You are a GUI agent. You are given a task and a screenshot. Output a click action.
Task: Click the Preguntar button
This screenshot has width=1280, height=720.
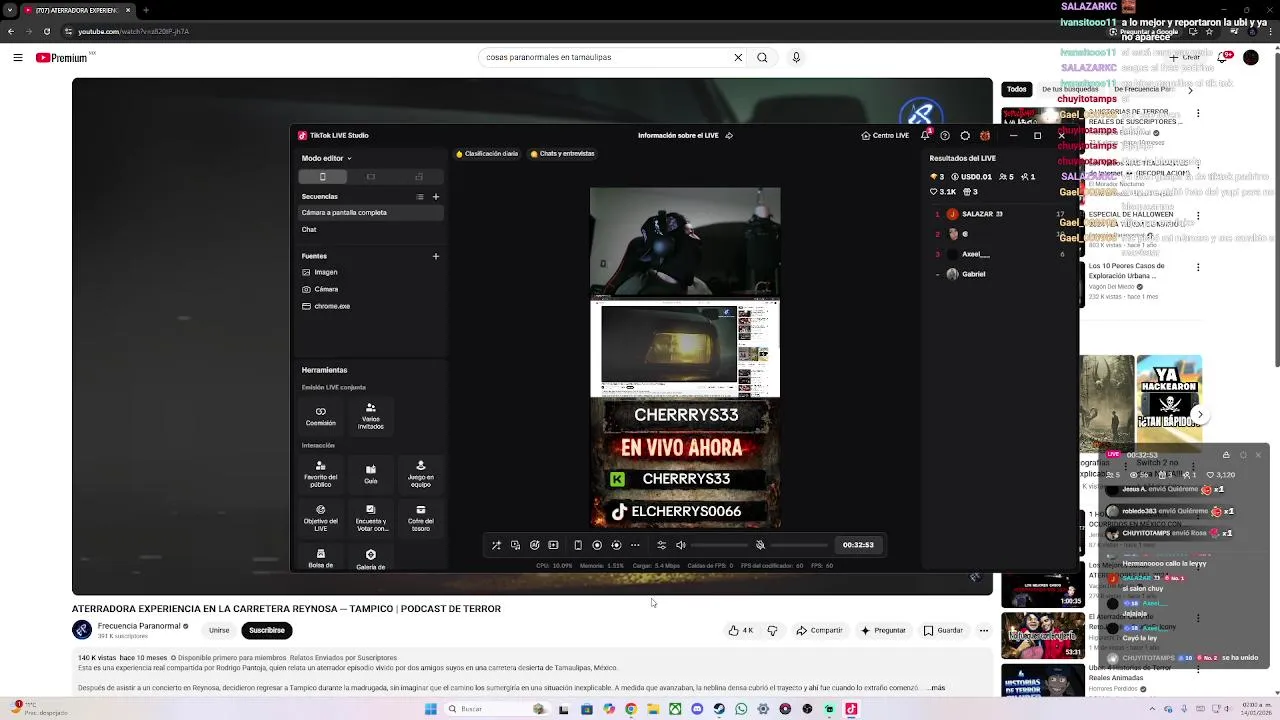click(882, 630)
